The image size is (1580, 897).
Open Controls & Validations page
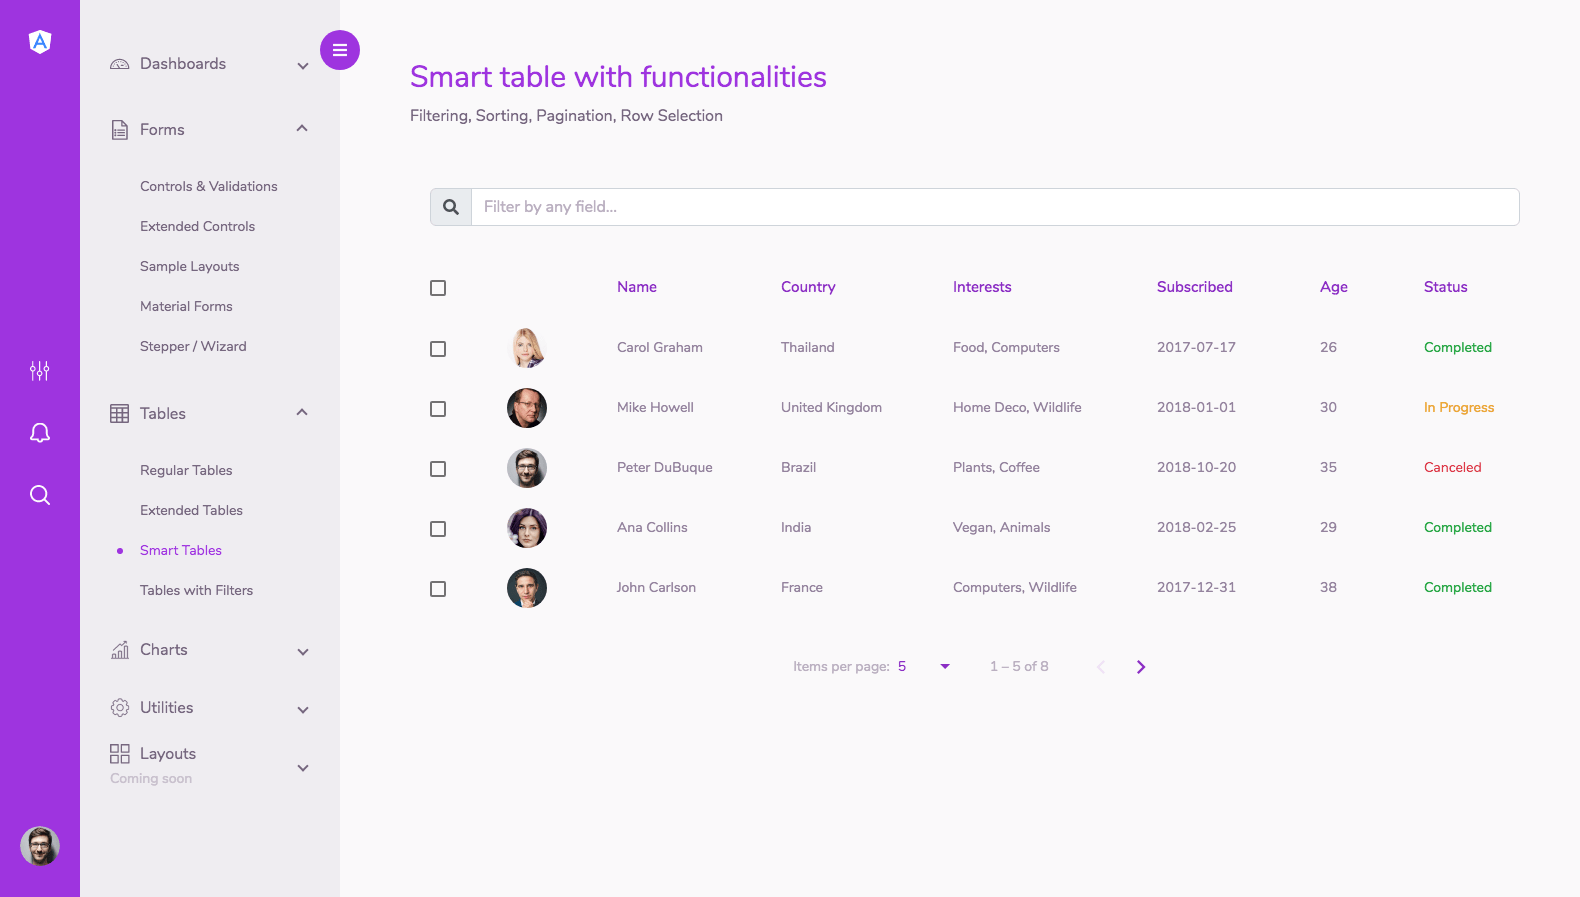(x=209, y=186)
